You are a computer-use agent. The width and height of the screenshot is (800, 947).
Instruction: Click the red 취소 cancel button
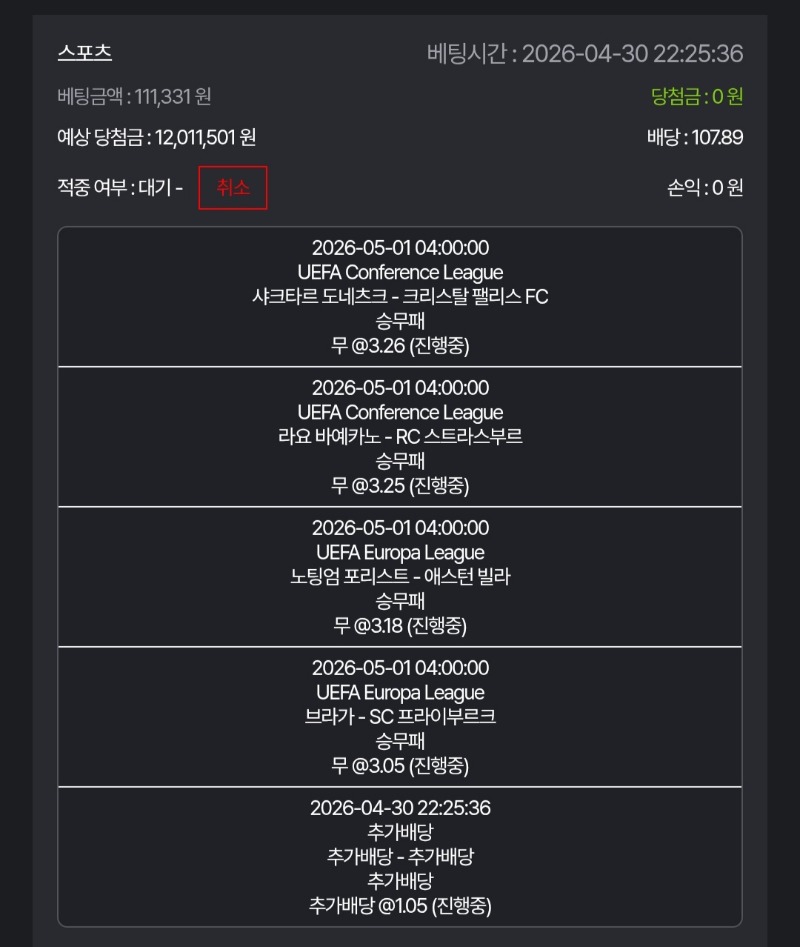pyautogui.click(x=233, y=188)
